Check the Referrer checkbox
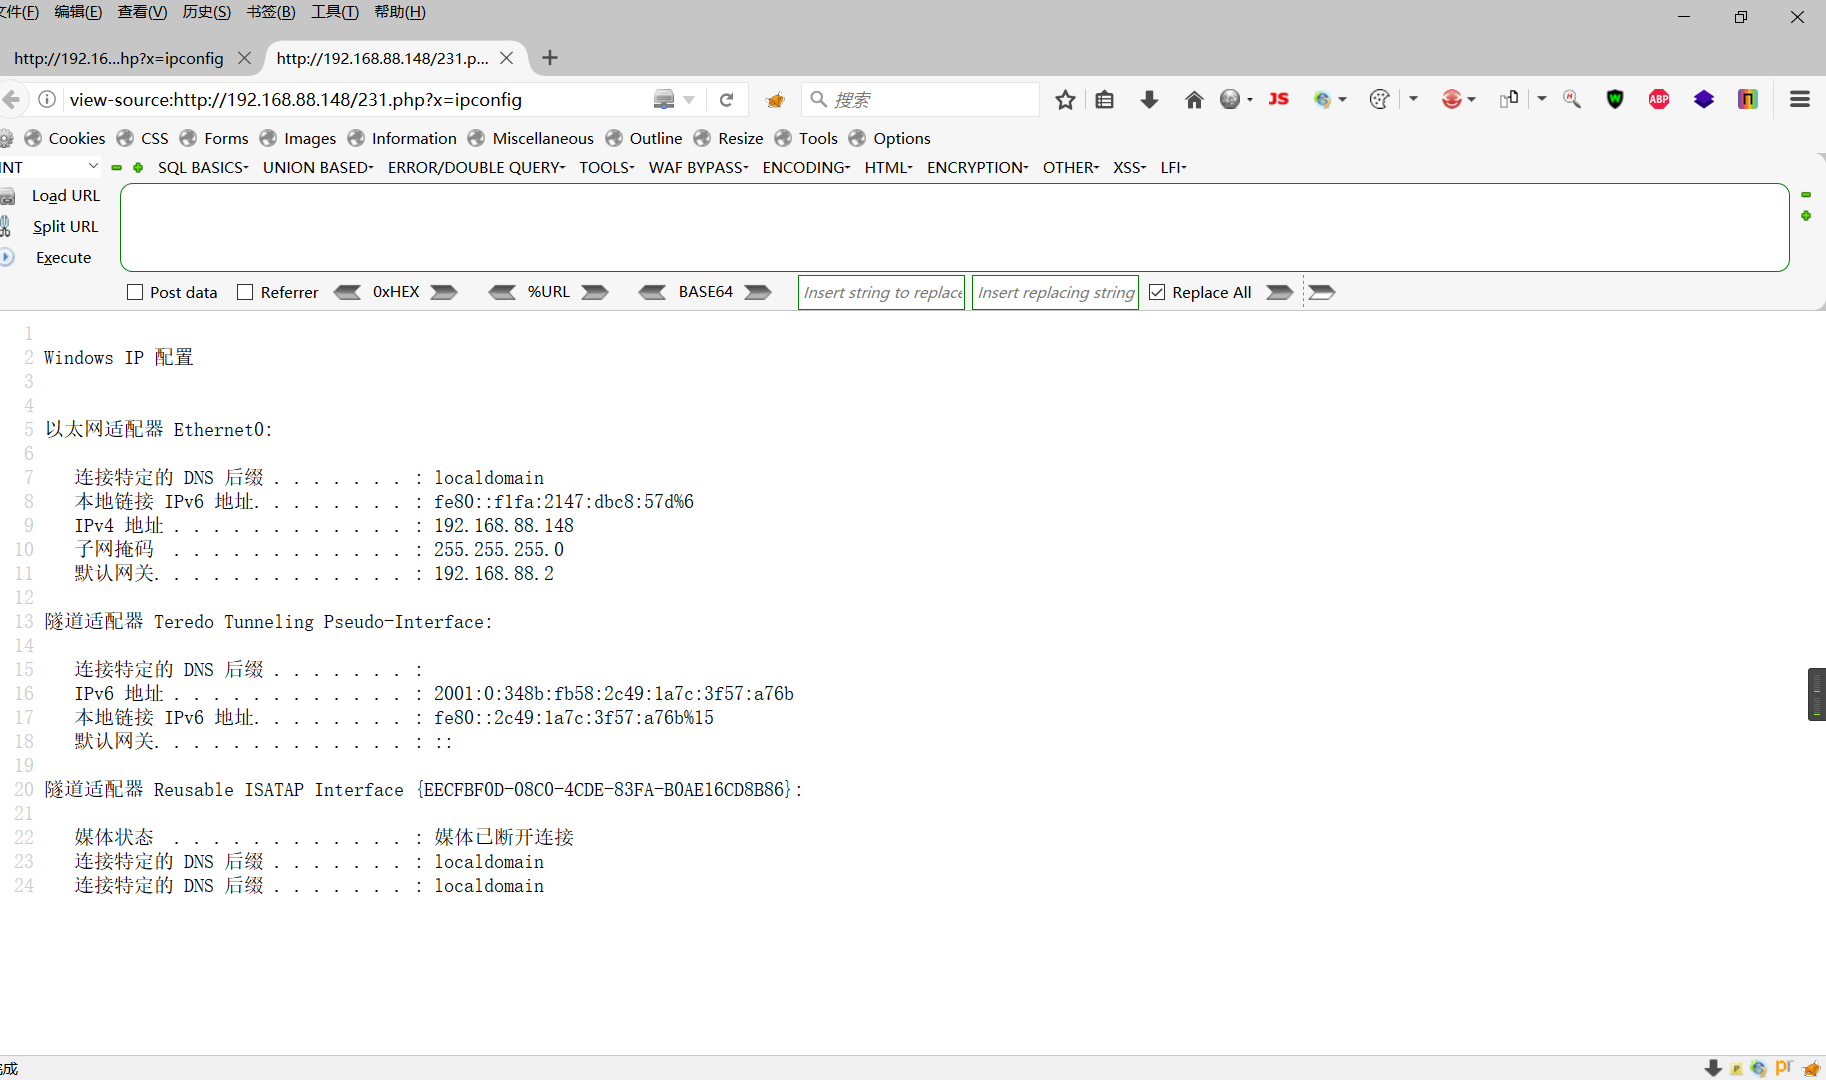 click(244, 292)
